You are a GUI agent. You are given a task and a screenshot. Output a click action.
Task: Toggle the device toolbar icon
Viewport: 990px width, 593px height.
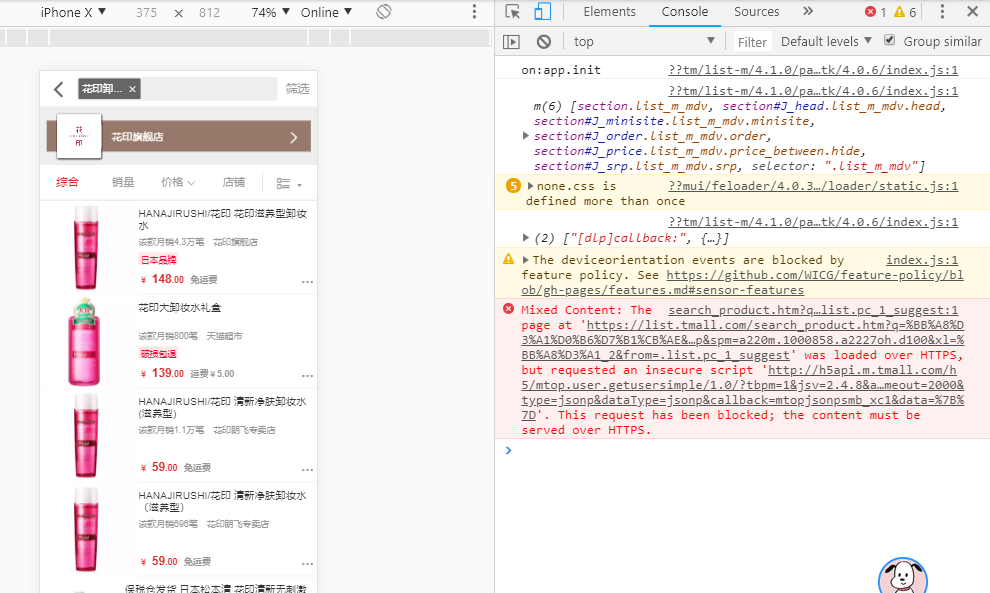click(x=542, y=11)
